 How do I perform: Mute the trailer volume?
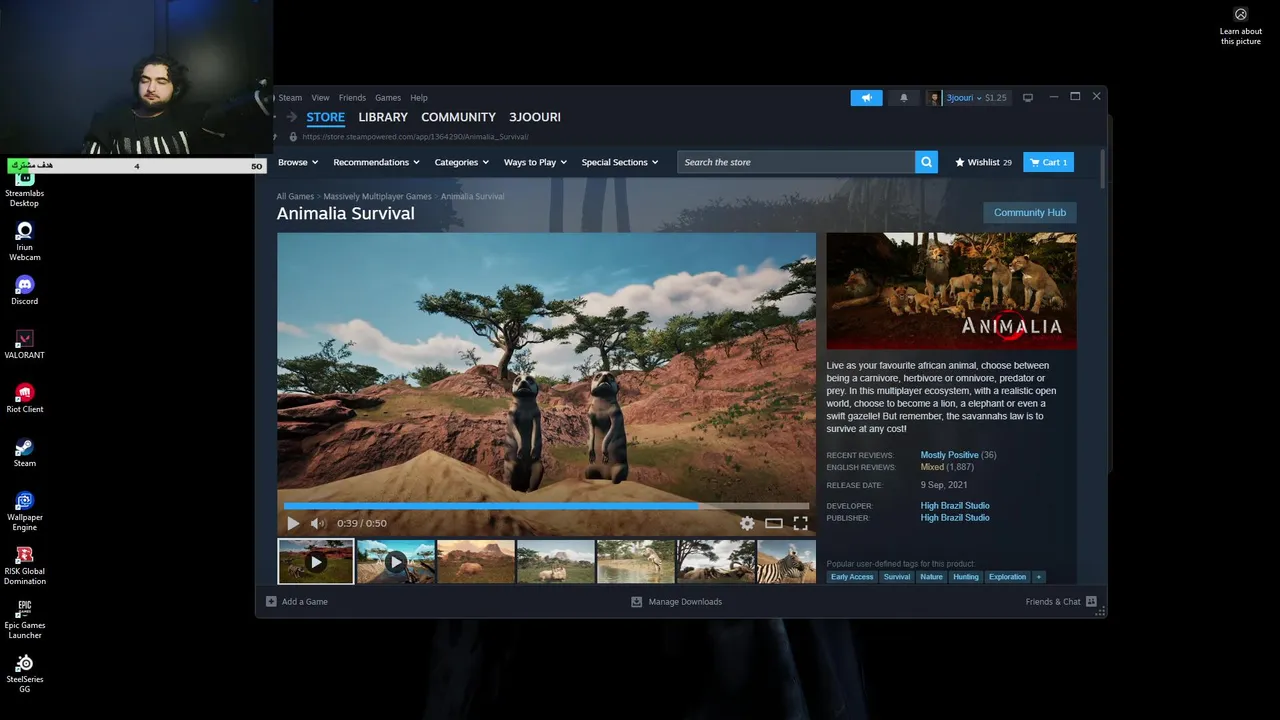pyautogui.click(x=318, y=523)
